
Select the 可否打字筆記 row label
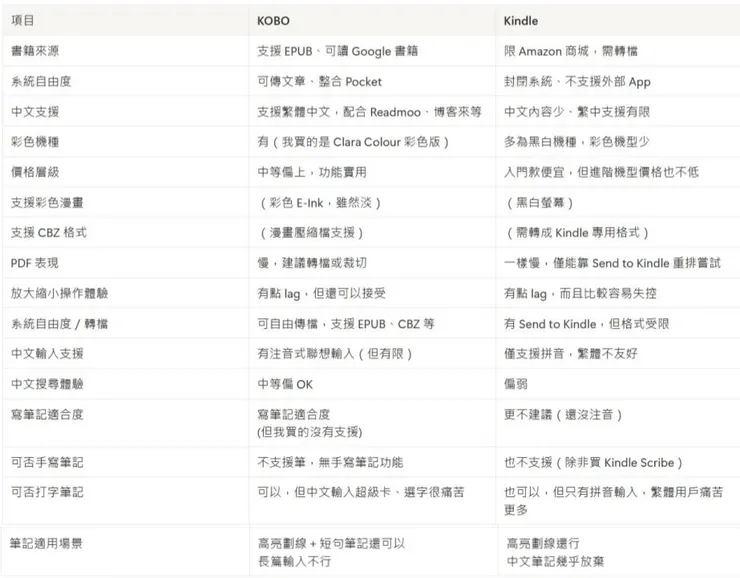47,492
